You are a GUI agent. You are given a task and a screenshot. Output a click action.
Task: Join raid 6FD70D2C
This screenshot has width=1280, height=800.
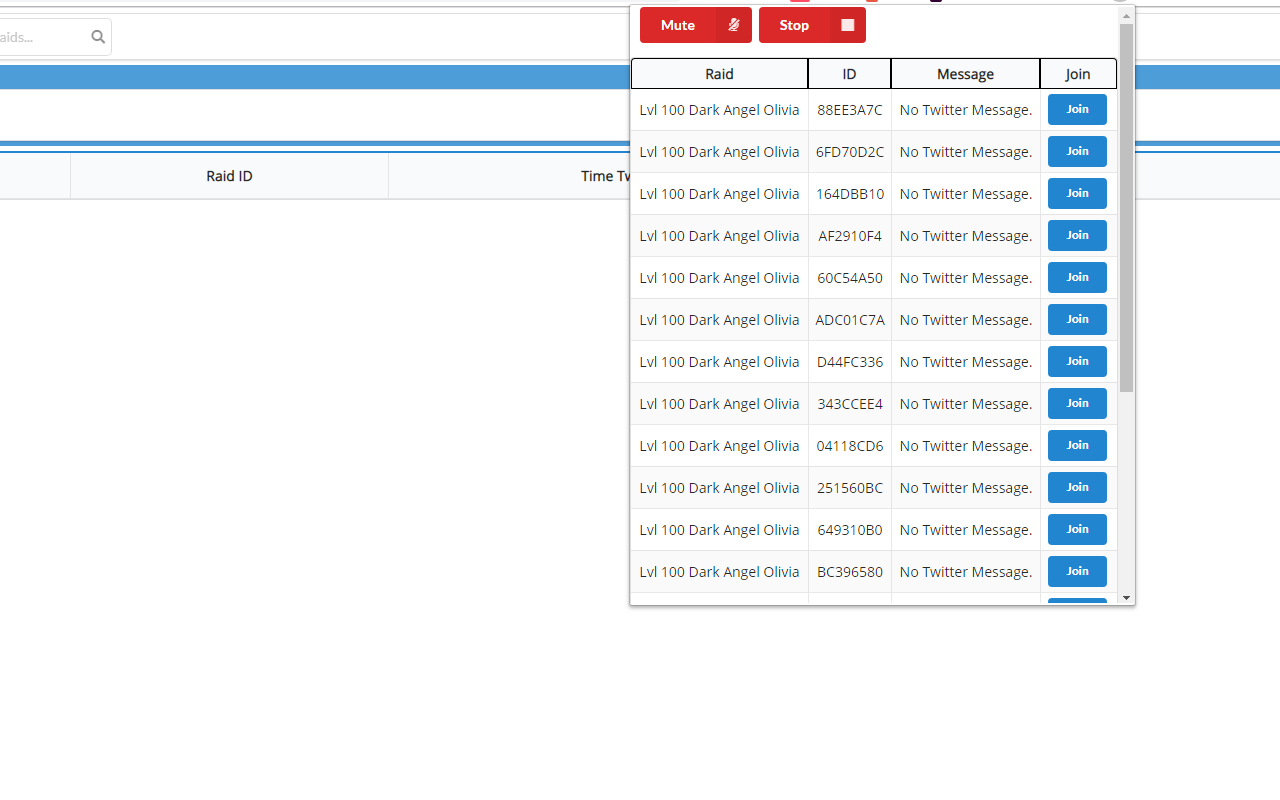coord(1077,151)
